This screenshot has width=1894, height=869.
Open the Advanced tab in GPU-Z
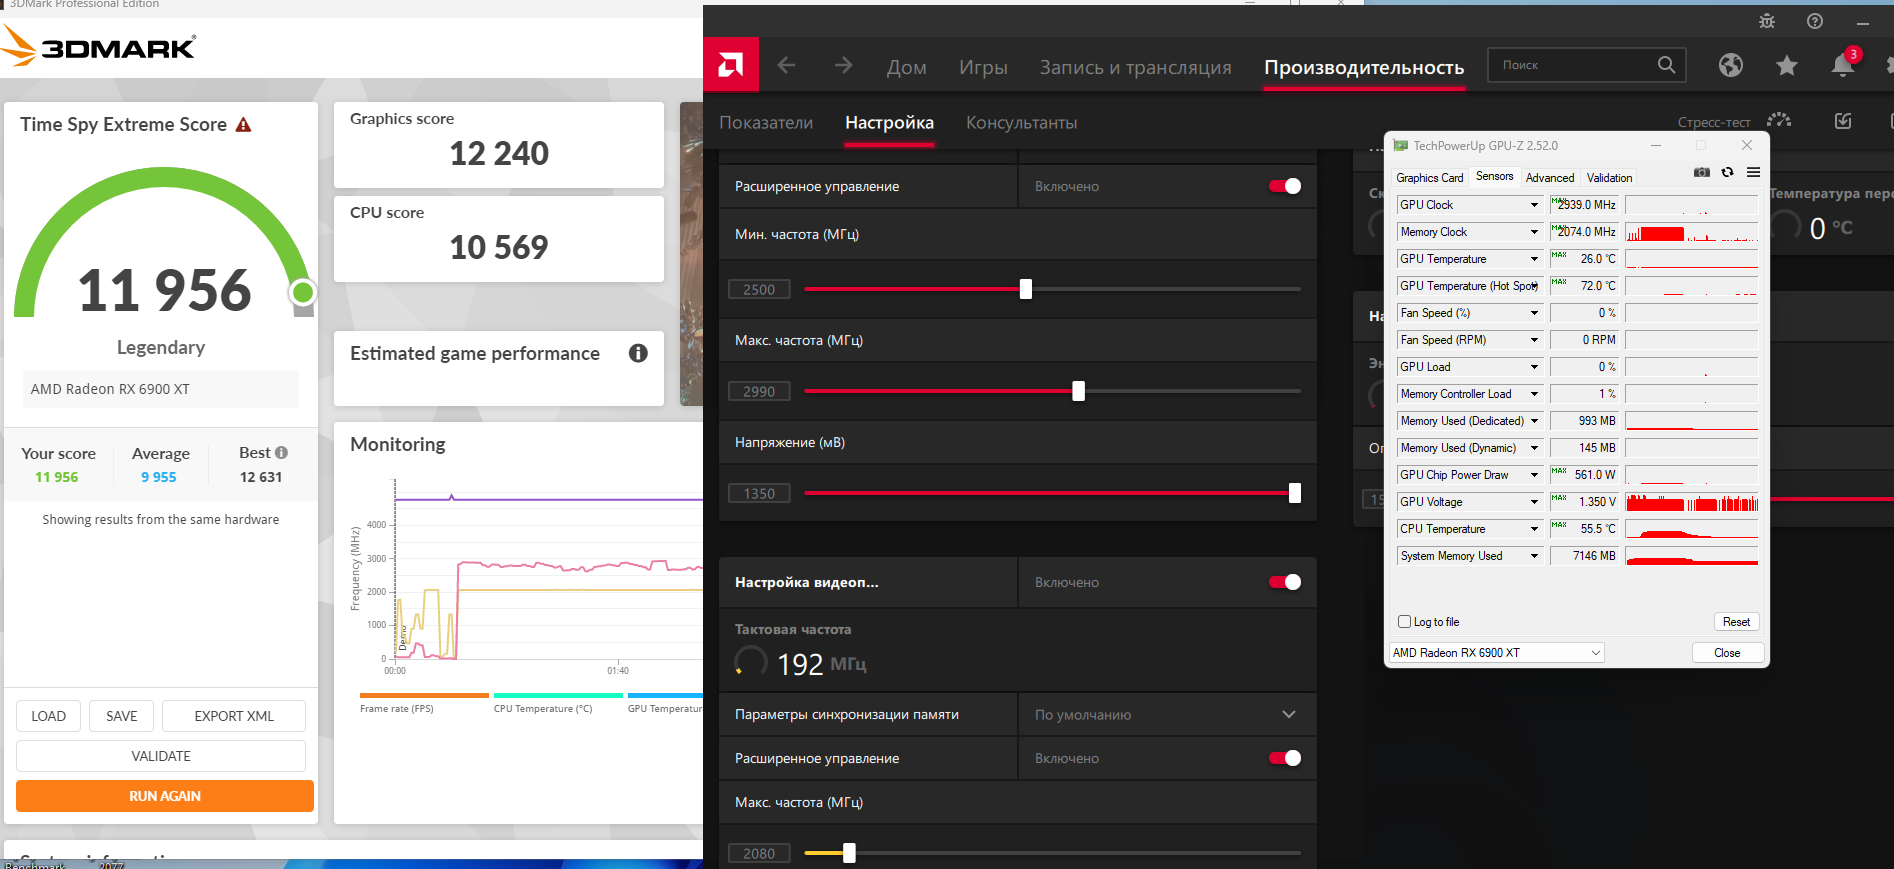click(x=1550, y=178)
